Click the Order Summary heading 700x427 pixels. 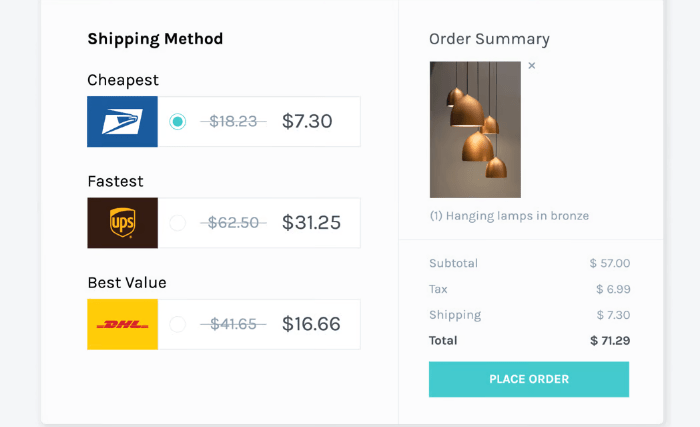point(489,39)
